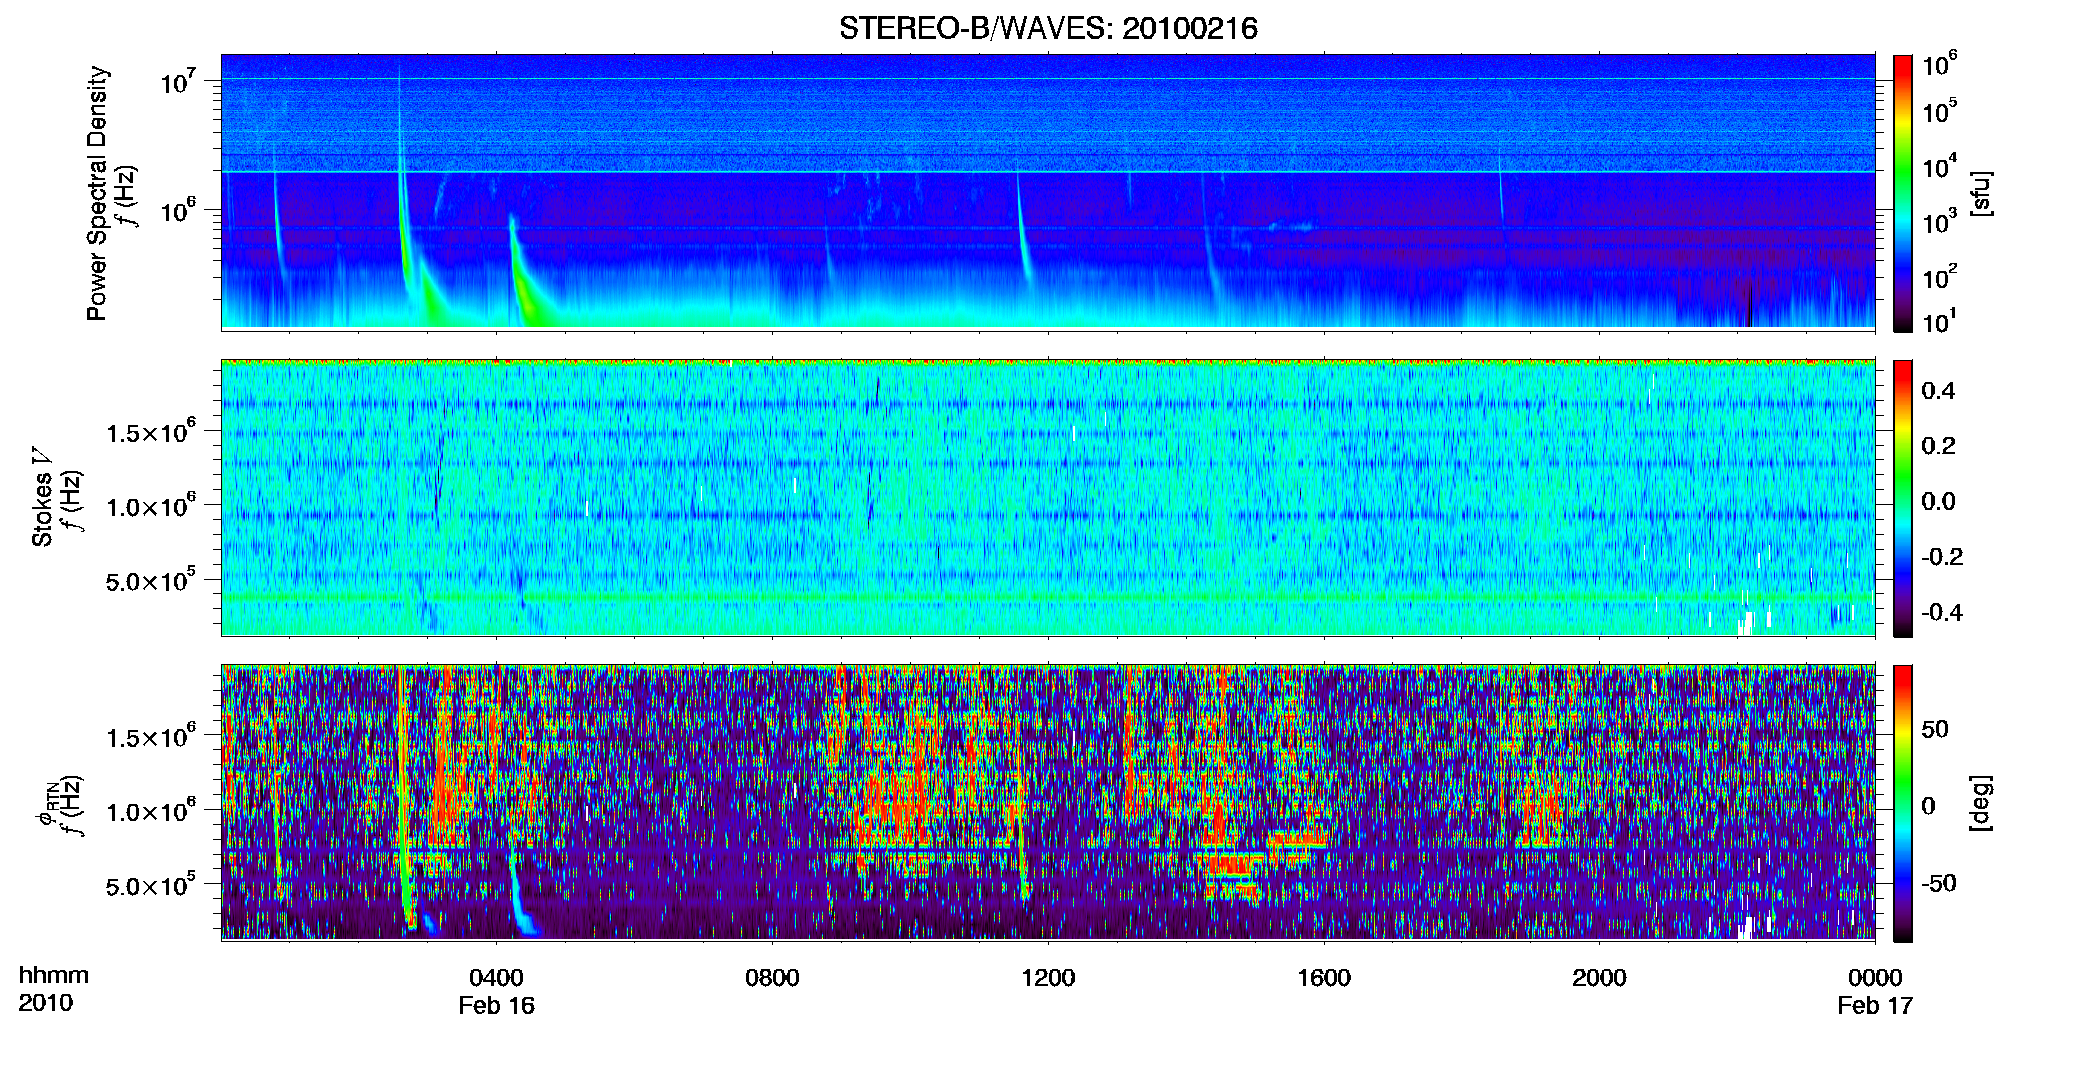
Task: Click inside the phi RTN spectrogram panel
Action: (x=1048, y=802)
